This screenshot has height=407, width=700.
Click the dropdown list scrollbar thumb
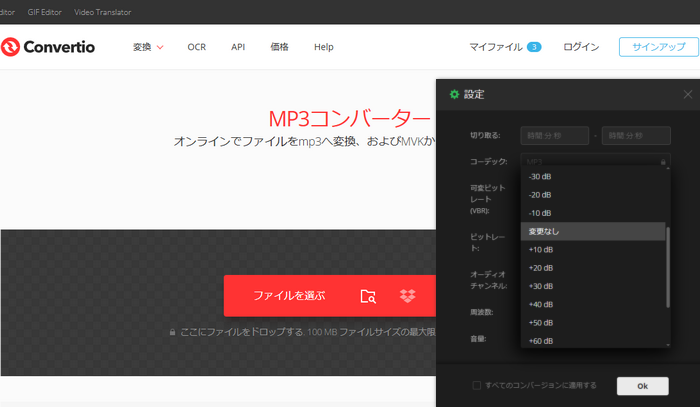[x=668, y=267]
